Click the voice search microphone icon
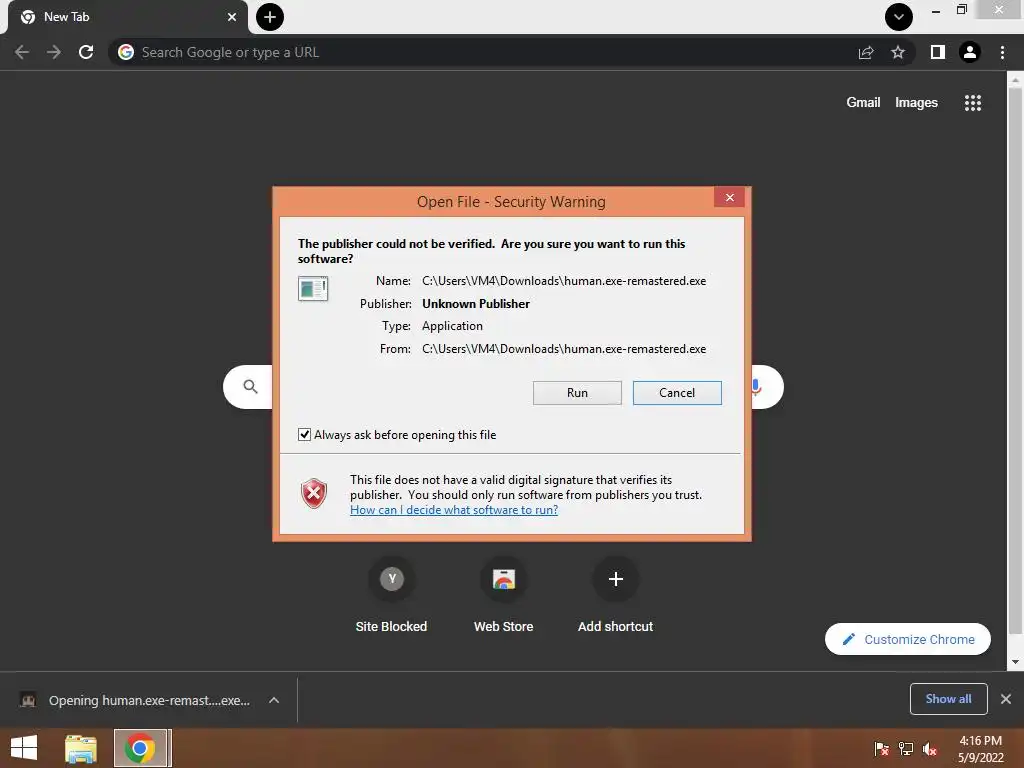The height and width of the screenshot is (768, 1024). tap(756, 387)
